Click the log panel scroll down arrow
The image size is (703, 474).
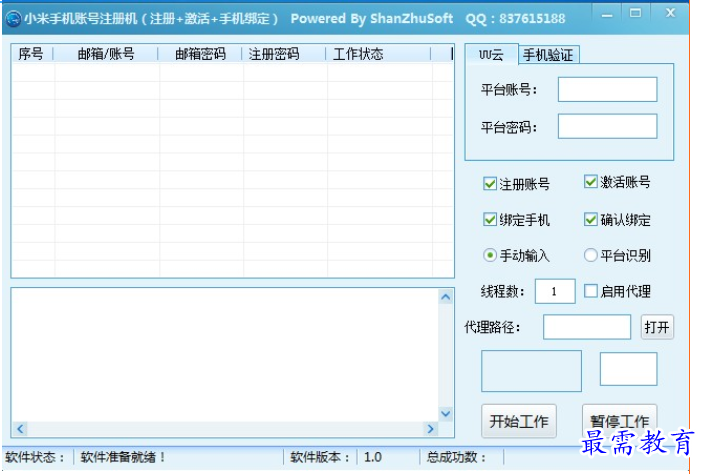[x=446, y=413]
